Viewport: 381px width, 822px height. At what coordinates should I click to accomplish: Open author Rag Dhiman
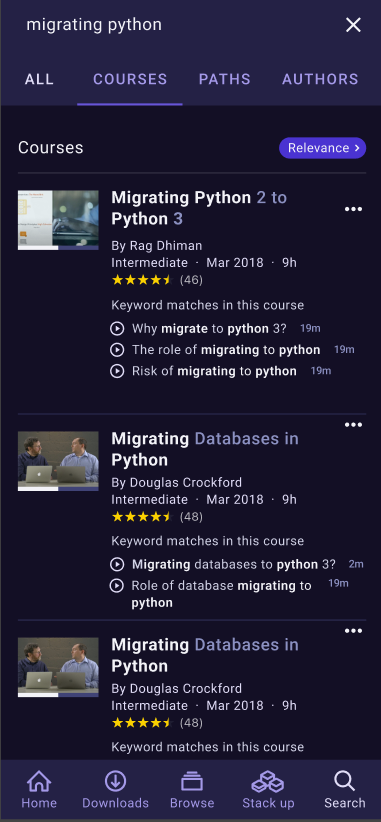pos(157,245)
